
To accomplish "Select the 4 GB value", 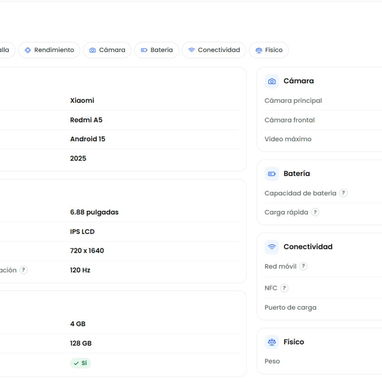I will pos(78,324).
